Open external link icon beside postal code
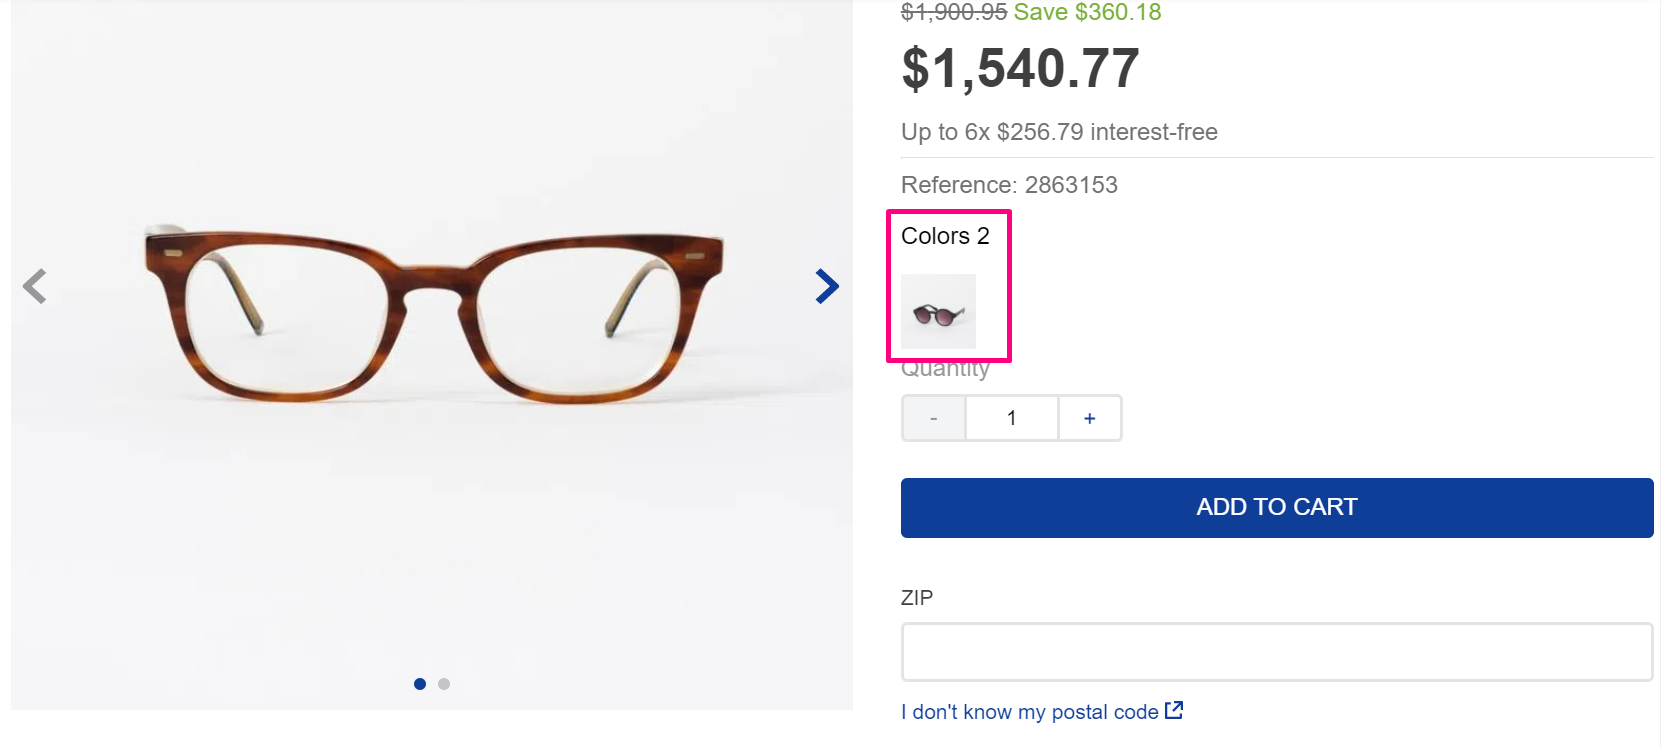The image size is (1661, 748). point(1174,710)
